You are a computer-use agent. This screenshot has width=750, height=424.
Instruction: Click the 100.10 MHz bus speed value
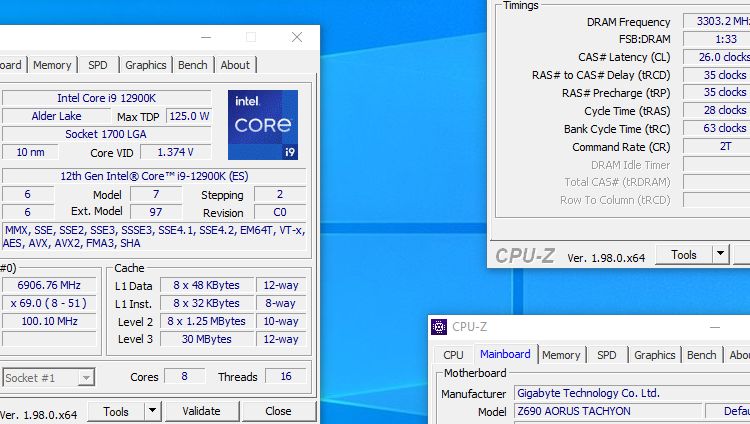click(49, 321)
